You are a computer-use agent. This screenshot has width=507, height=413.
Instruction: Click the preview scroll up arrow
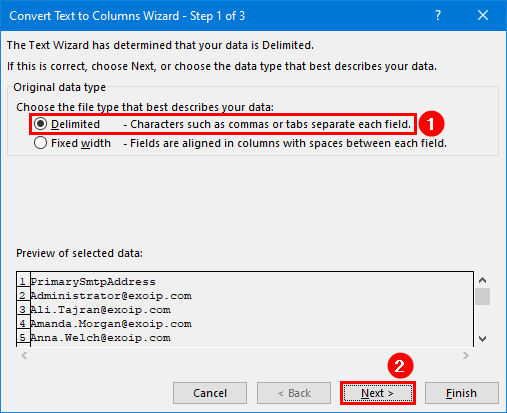(x=482, y=280)
